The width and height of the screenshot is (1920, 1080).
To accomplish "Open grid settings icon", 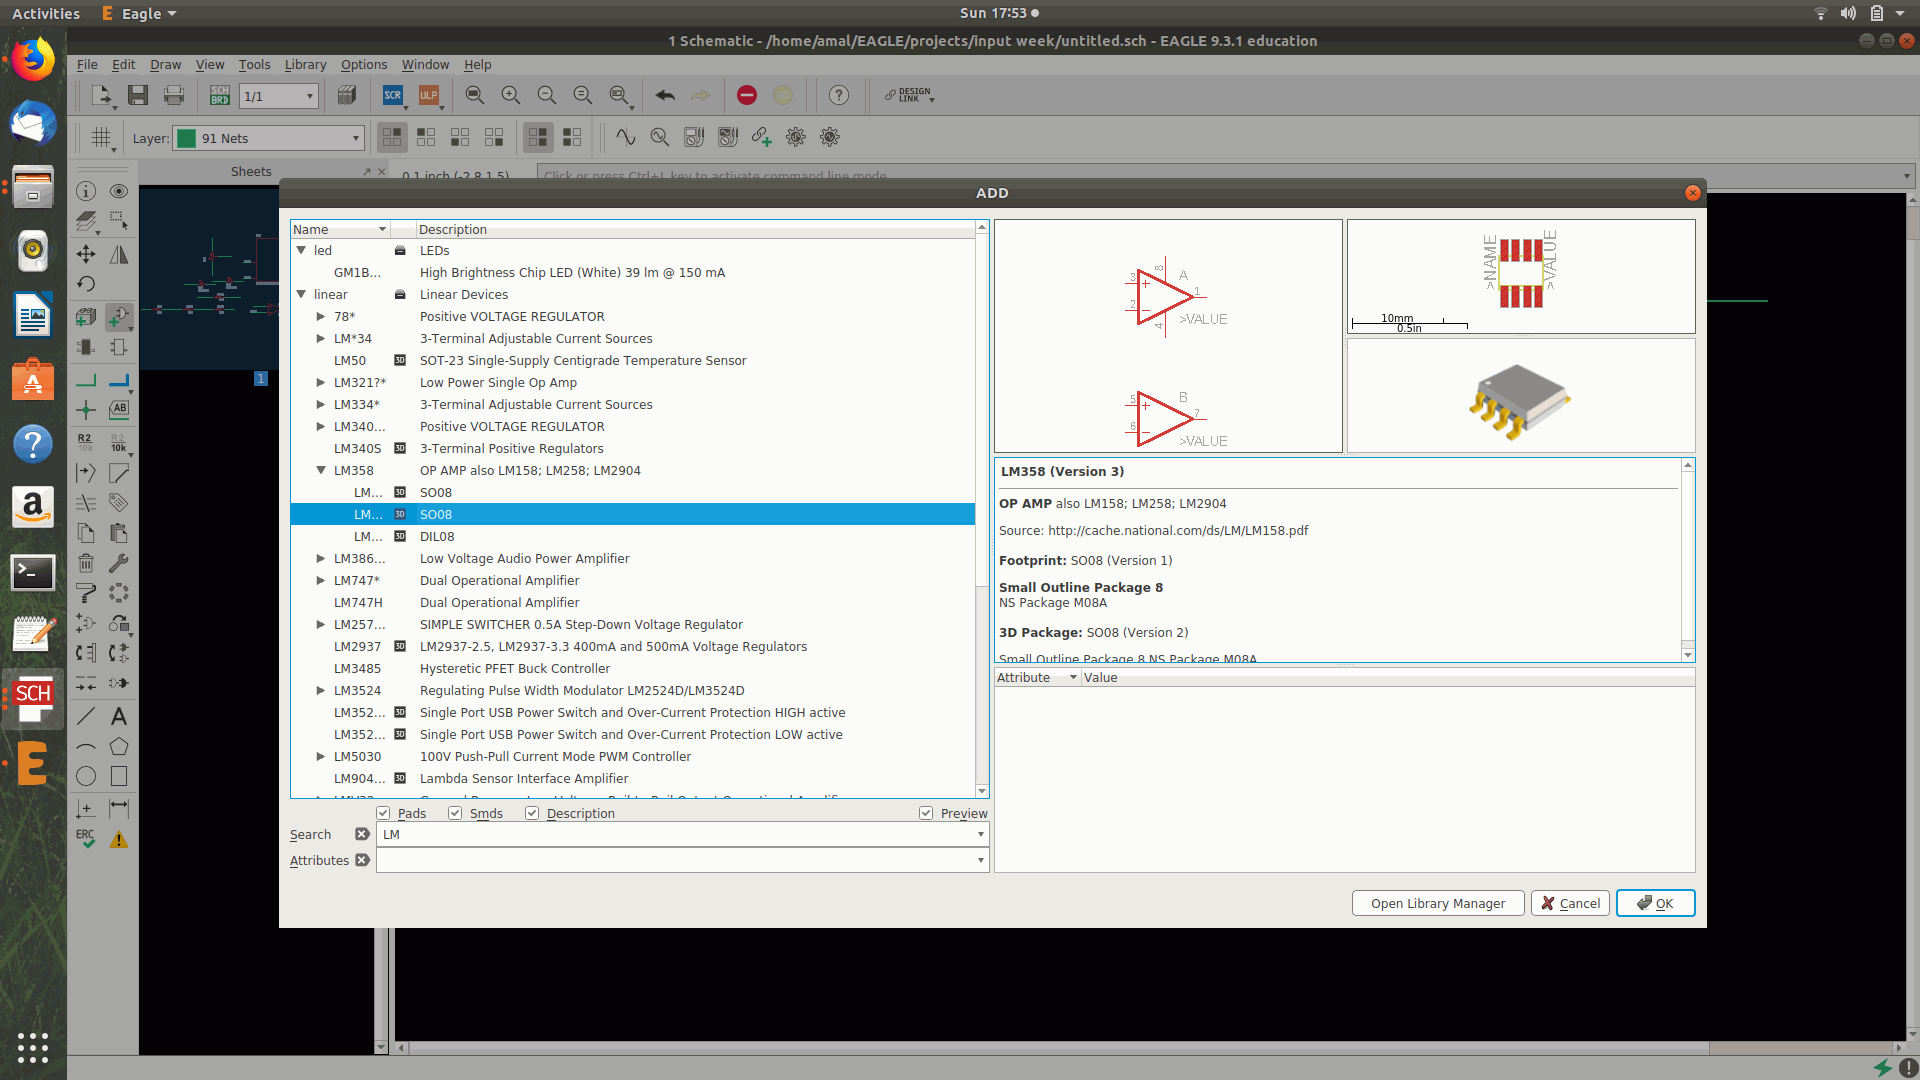I will pos(101,137).
